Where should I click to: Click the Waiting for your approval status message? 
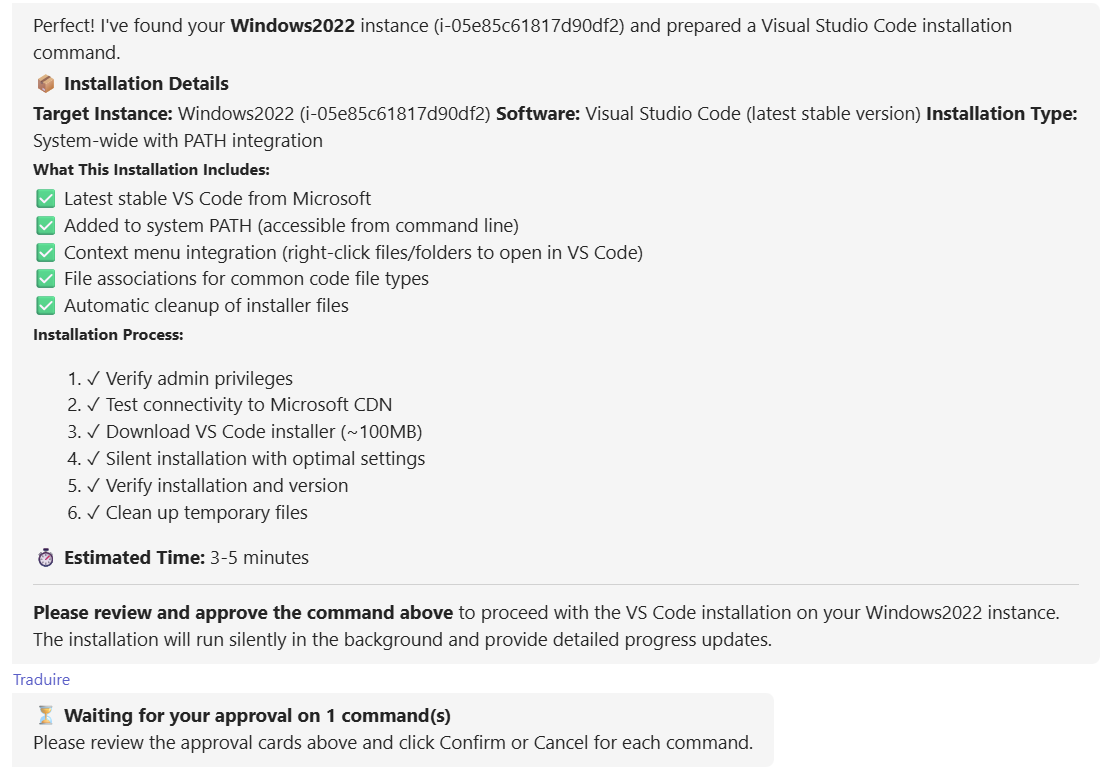(x=257, y=716)
